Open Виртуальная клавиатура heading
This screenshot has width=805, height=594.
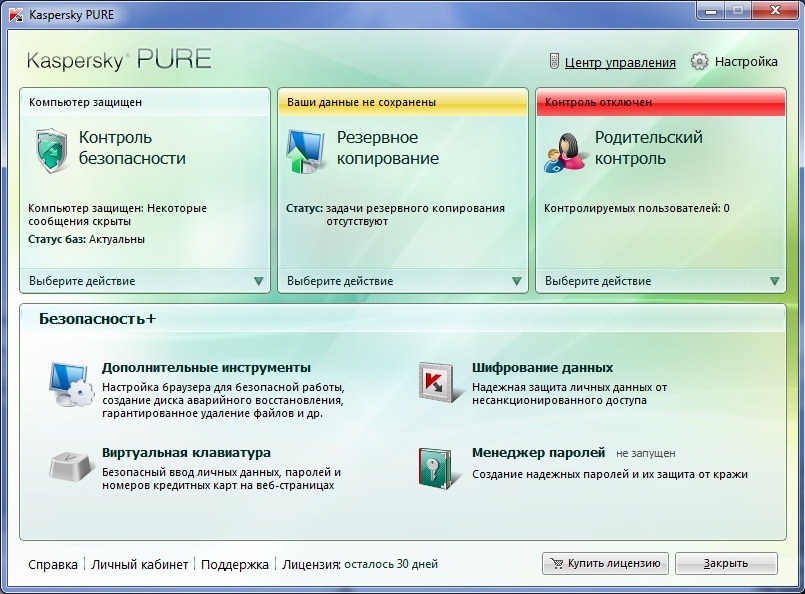click(186, 453)
